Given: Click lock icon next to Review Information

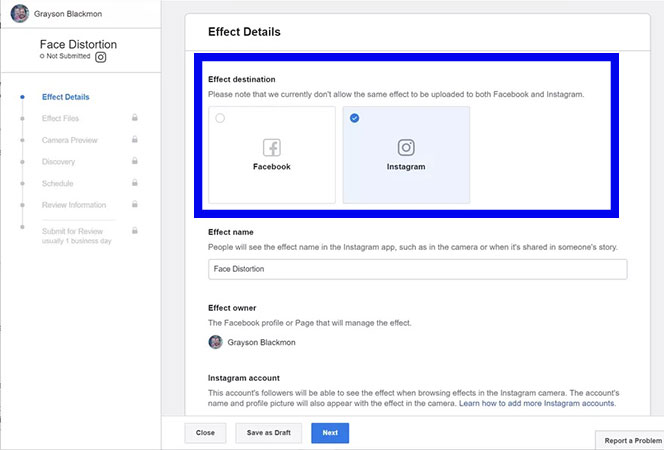Looking at the screenshot, I should click(135, 204).
